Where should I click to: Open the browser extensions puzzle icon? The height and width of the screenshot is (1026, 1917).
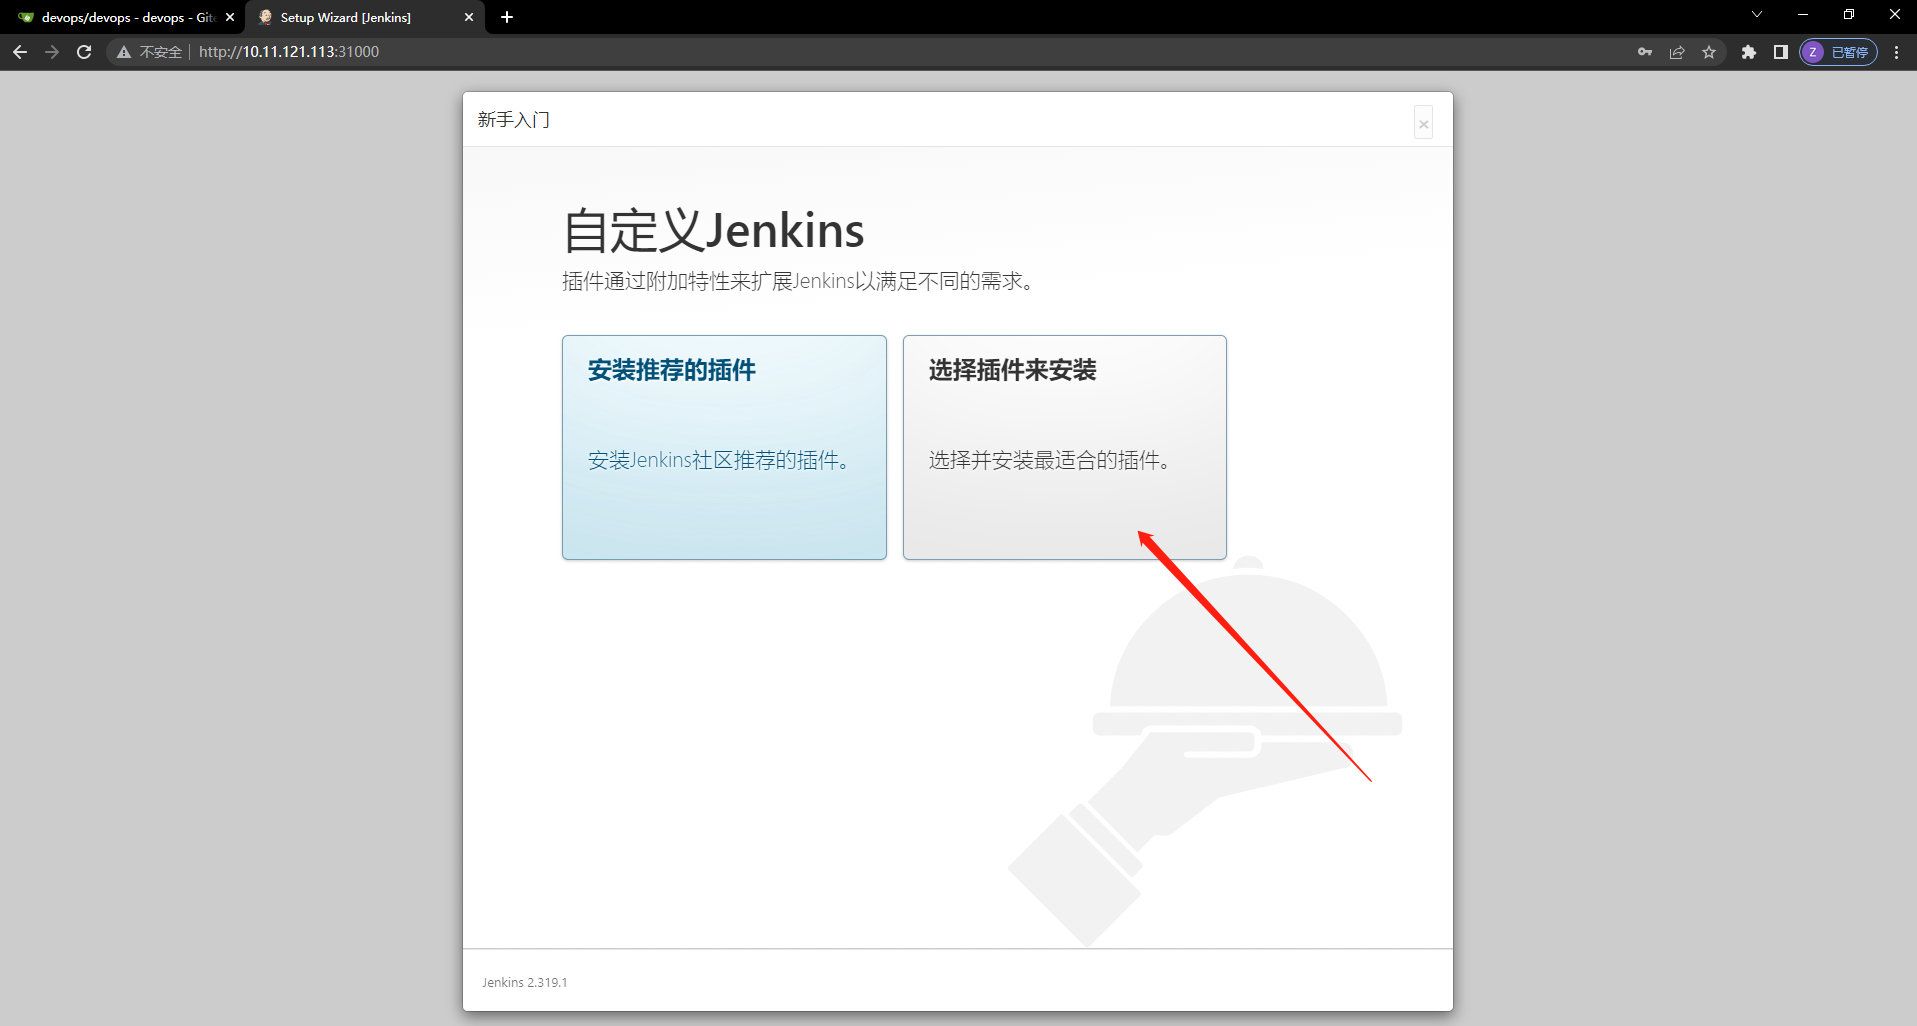(1748, 52)
